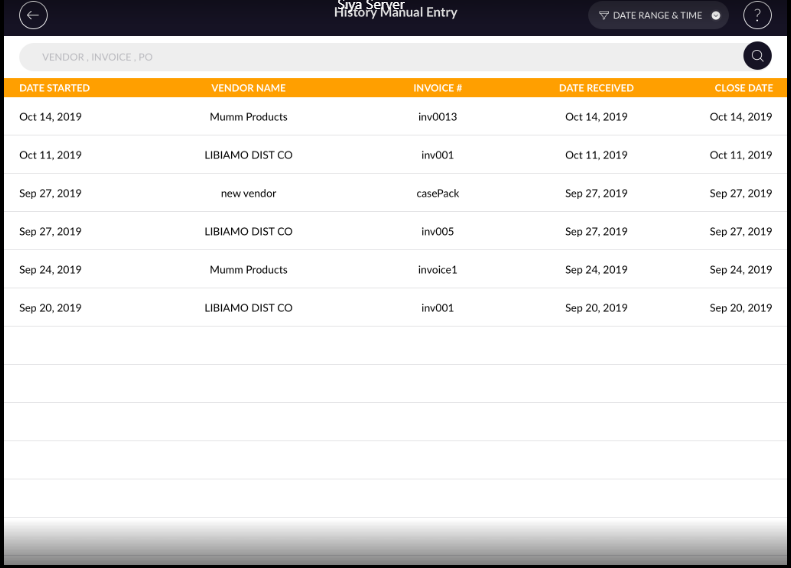791x568 pixels.
Task: Open the invoice1 entry from Mumm Products
Action: point(437,270)
